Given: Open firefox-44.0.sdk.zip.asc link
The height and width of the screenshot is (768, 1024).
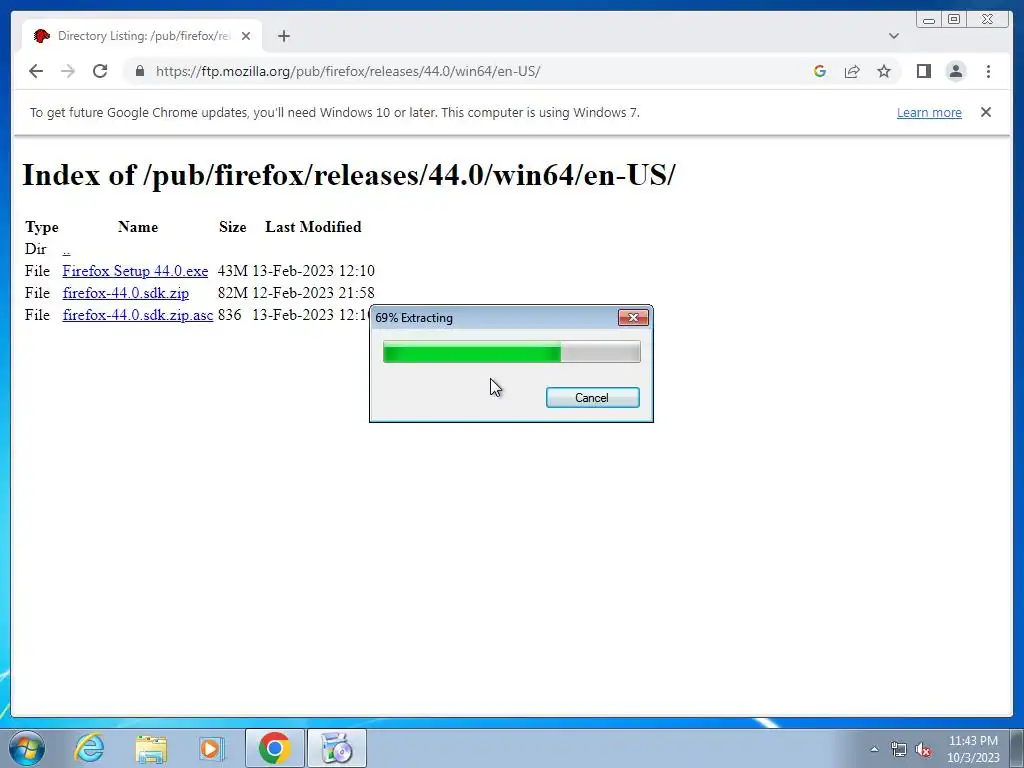Looking at the screenshot, I should pyautogui.click(x=138, y=315).
